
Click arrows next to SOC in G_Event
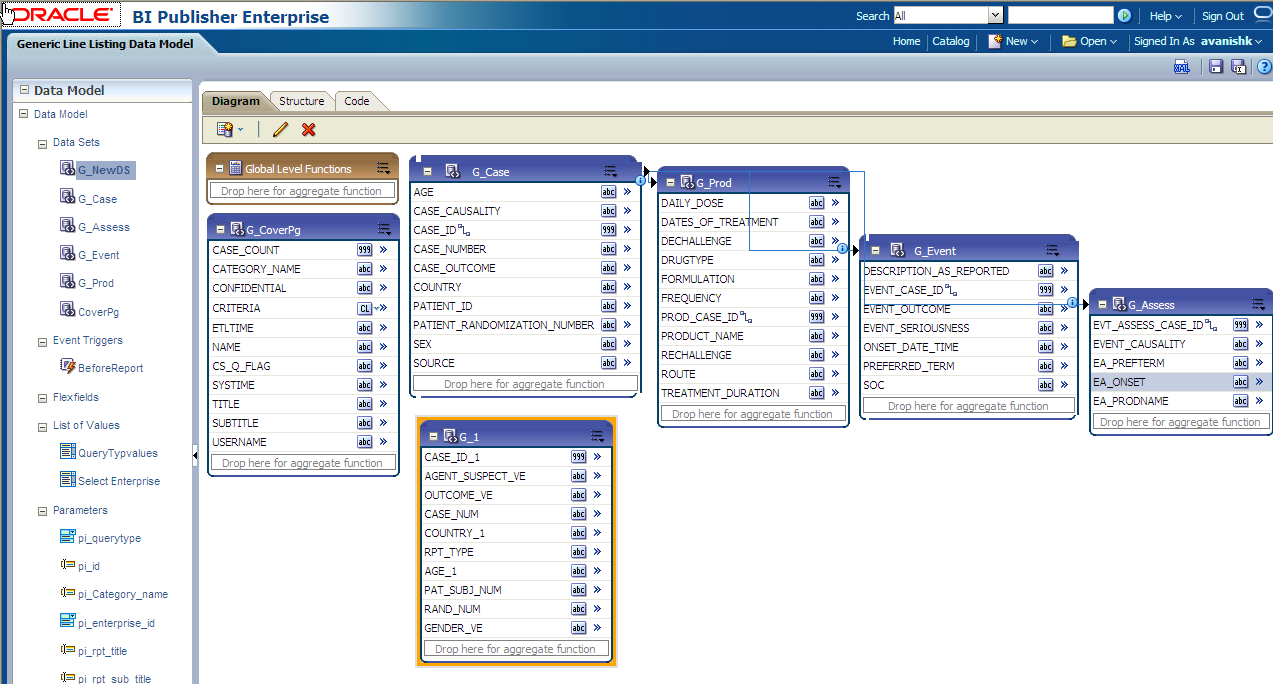(1064, 385)
